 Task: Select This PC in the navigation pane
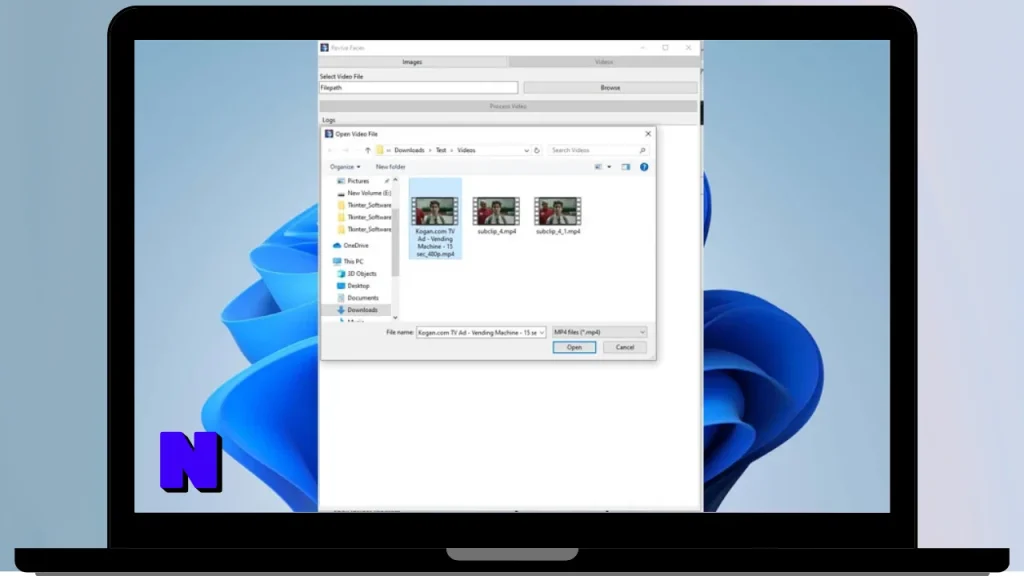point(348,261)
